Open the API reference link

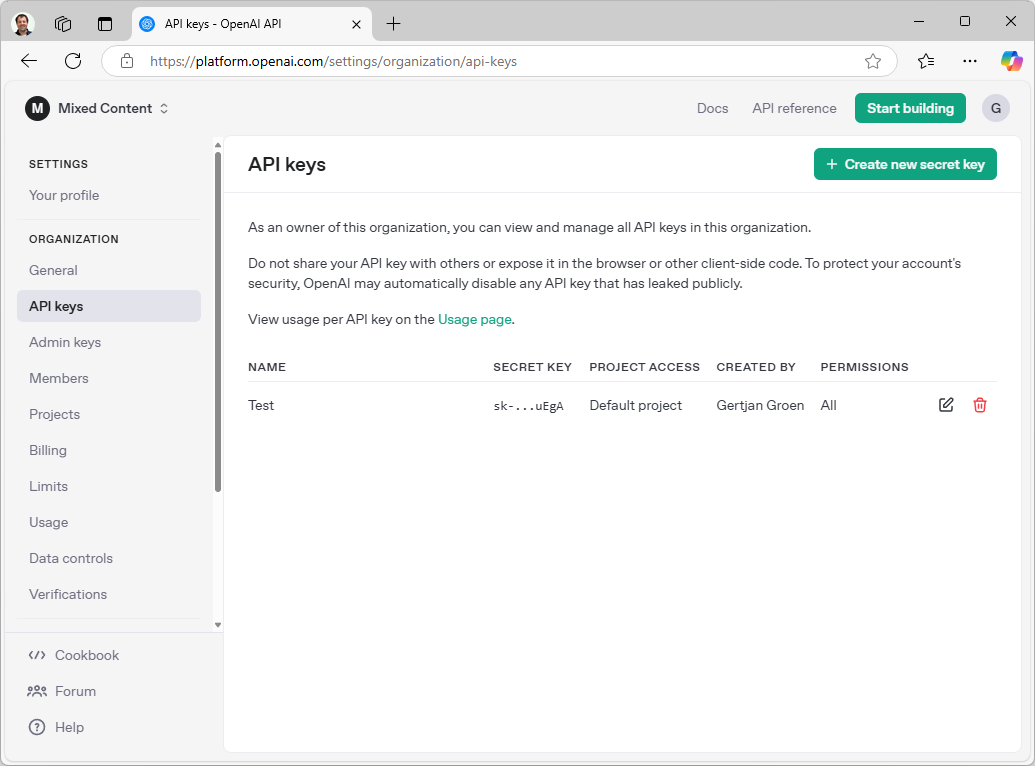pyautogui.click(x=794, y=108)
